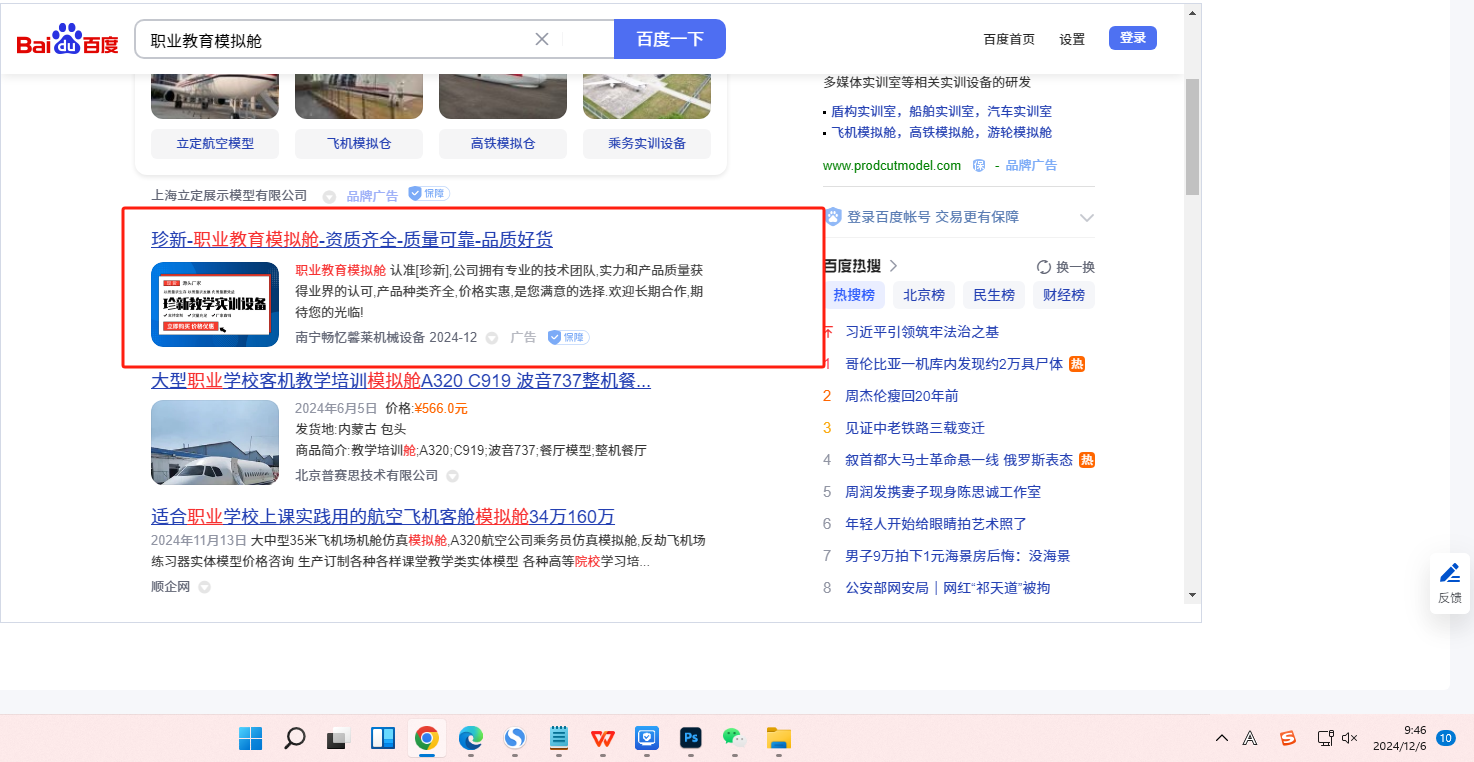Clear the search box with the X icon

(x=542, y=39)
